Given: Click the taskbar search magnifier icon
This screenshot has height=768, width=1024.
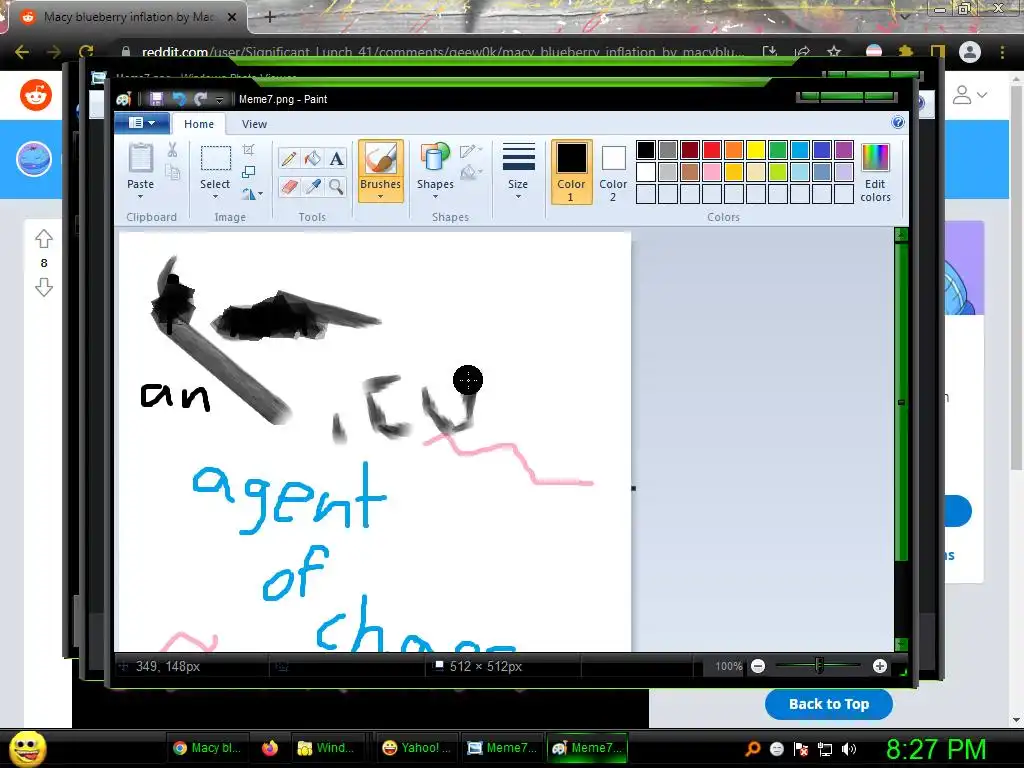Looking at the screenshot, I should [753, 748].
